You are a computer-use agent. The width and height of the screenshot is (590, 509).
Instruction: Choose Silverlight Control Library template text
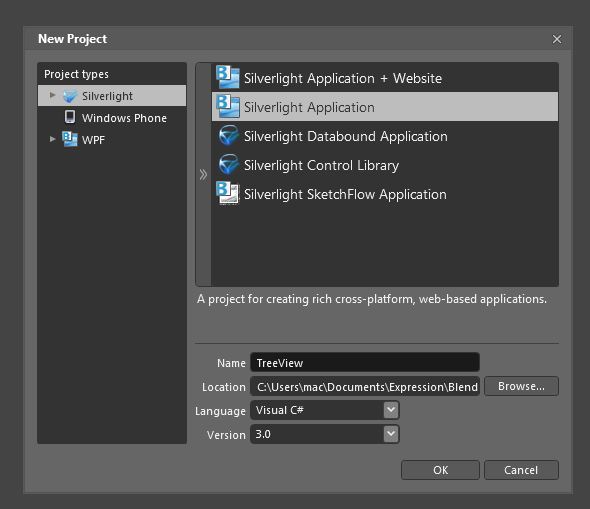[321, 166]
